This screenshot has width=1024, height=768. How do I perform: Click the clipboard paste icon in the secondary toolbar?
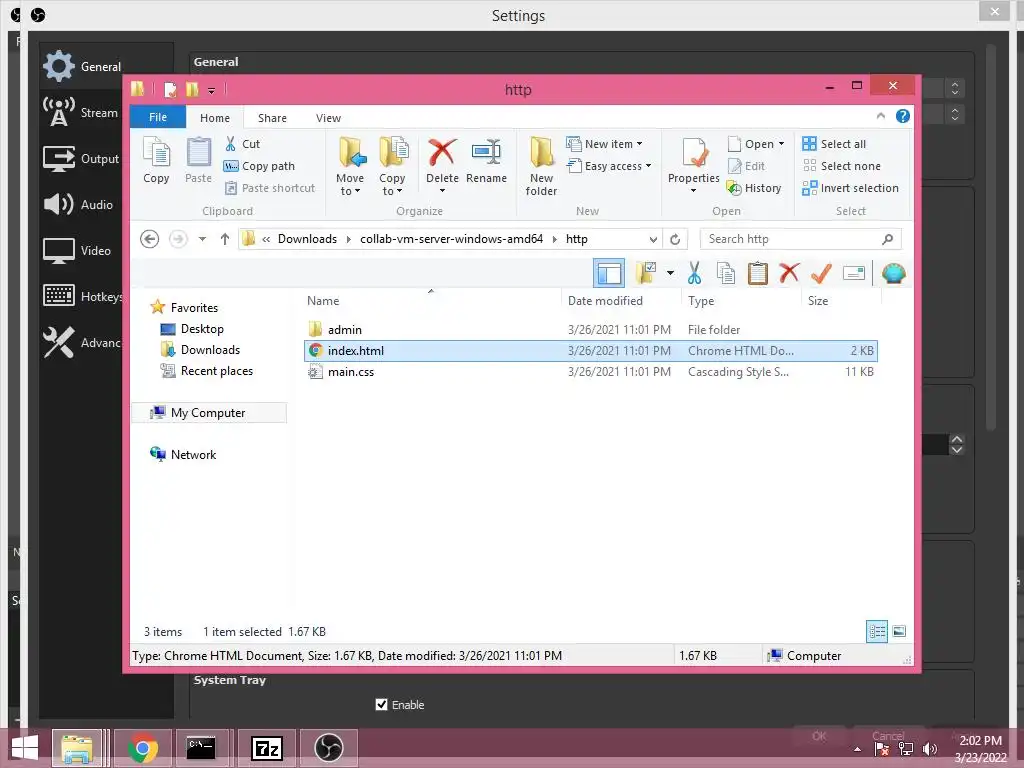758,273
